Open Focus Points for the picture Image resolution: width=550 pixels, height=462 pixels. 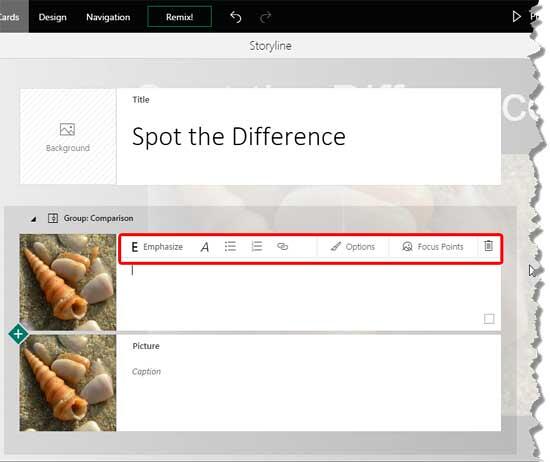click(x=432, y=247)
